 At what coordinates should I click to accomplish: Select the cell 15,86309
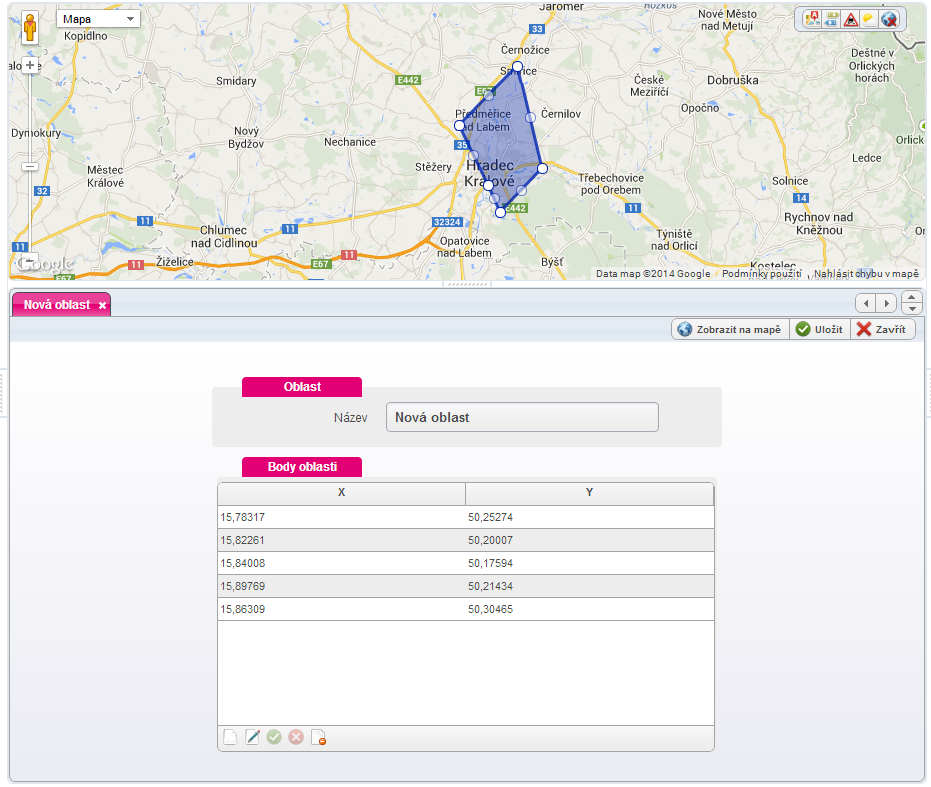point(341,609)
